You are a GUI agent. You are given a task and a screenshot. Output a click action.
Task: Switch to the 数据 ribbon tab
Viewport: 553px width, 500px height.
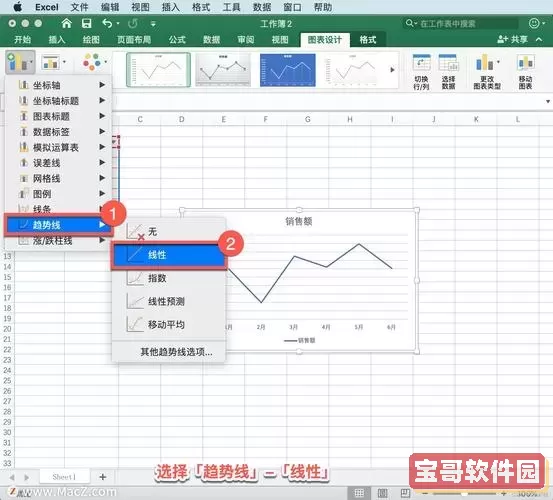pyautogui.click(x=211, y=39)
